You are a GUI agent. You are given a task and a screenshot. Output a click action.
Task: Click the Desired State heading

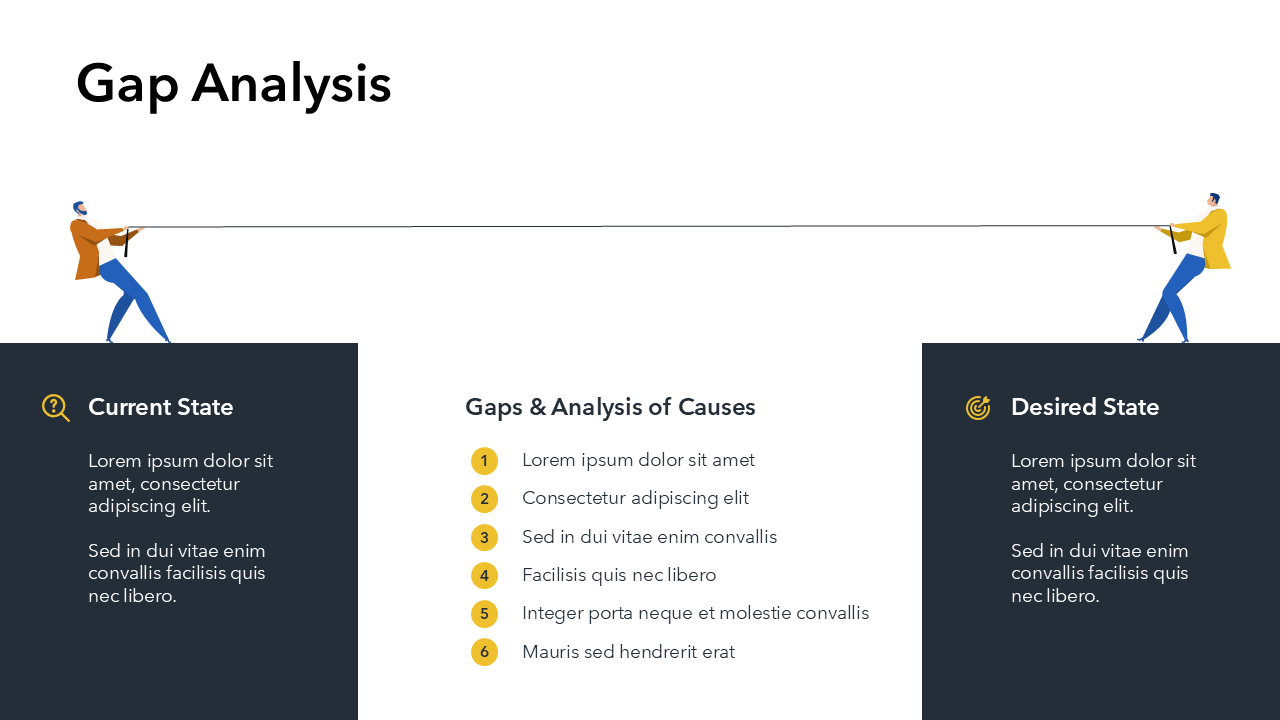(x=1084, y=407)
